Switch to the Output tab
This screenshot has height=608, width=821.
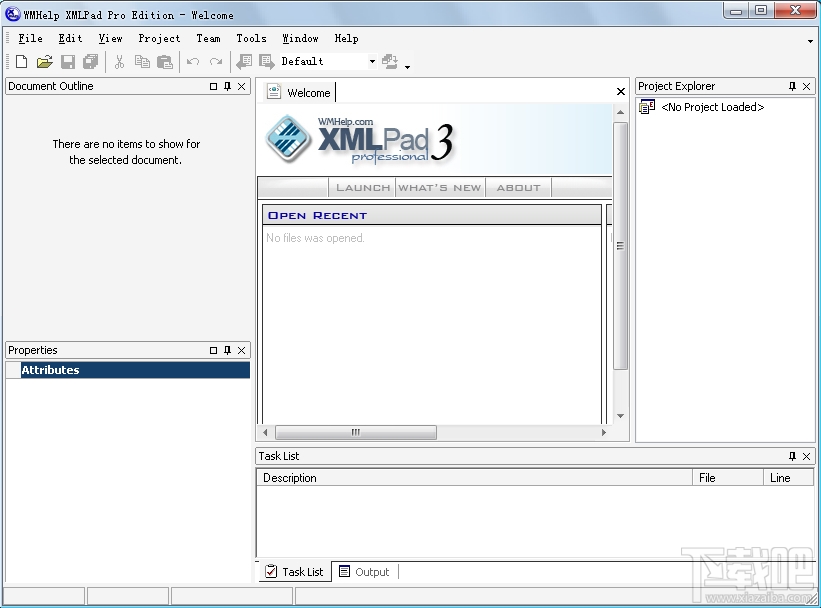[365, 572]
